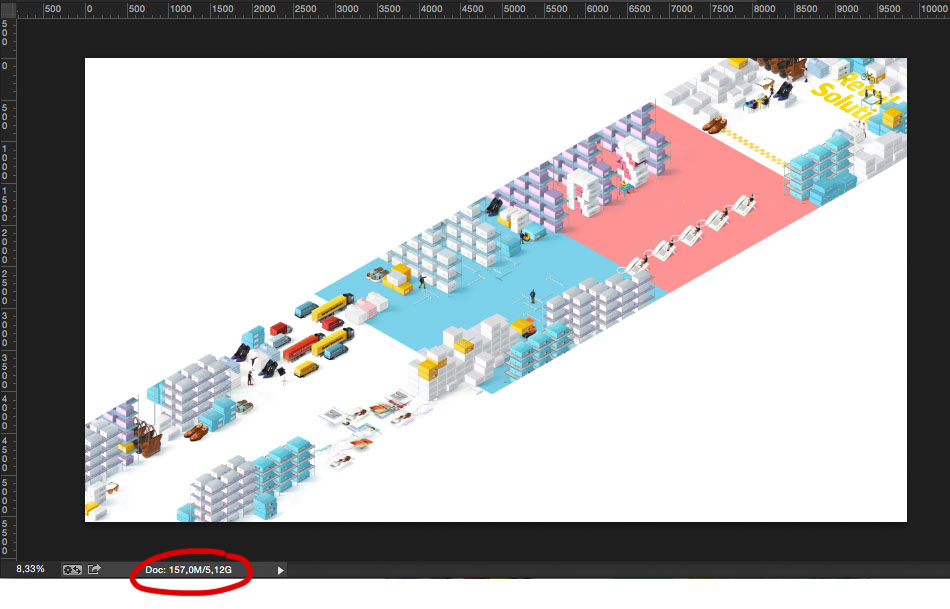Click the share/export arrow icon in status bar
950x609 pixels.
[x=94, y=569]
